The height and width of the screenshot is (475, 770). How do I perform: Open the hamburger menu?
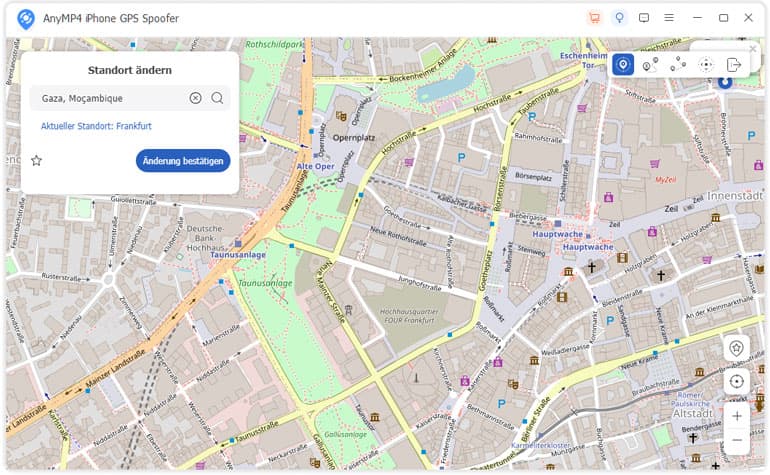669,18
